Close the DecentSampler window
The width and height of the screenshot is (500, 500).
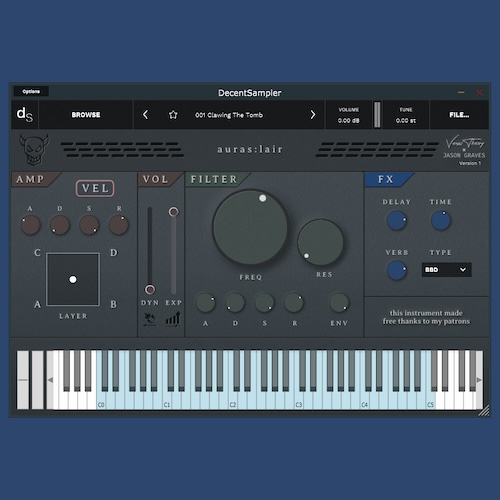click(480, 92)
